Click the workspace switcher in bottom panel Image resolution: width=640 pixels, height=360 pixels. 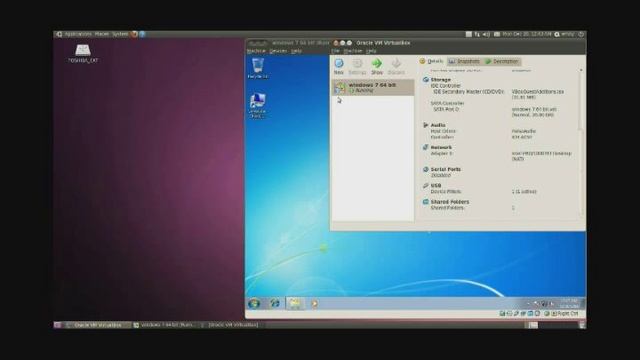tap(551, 325)
